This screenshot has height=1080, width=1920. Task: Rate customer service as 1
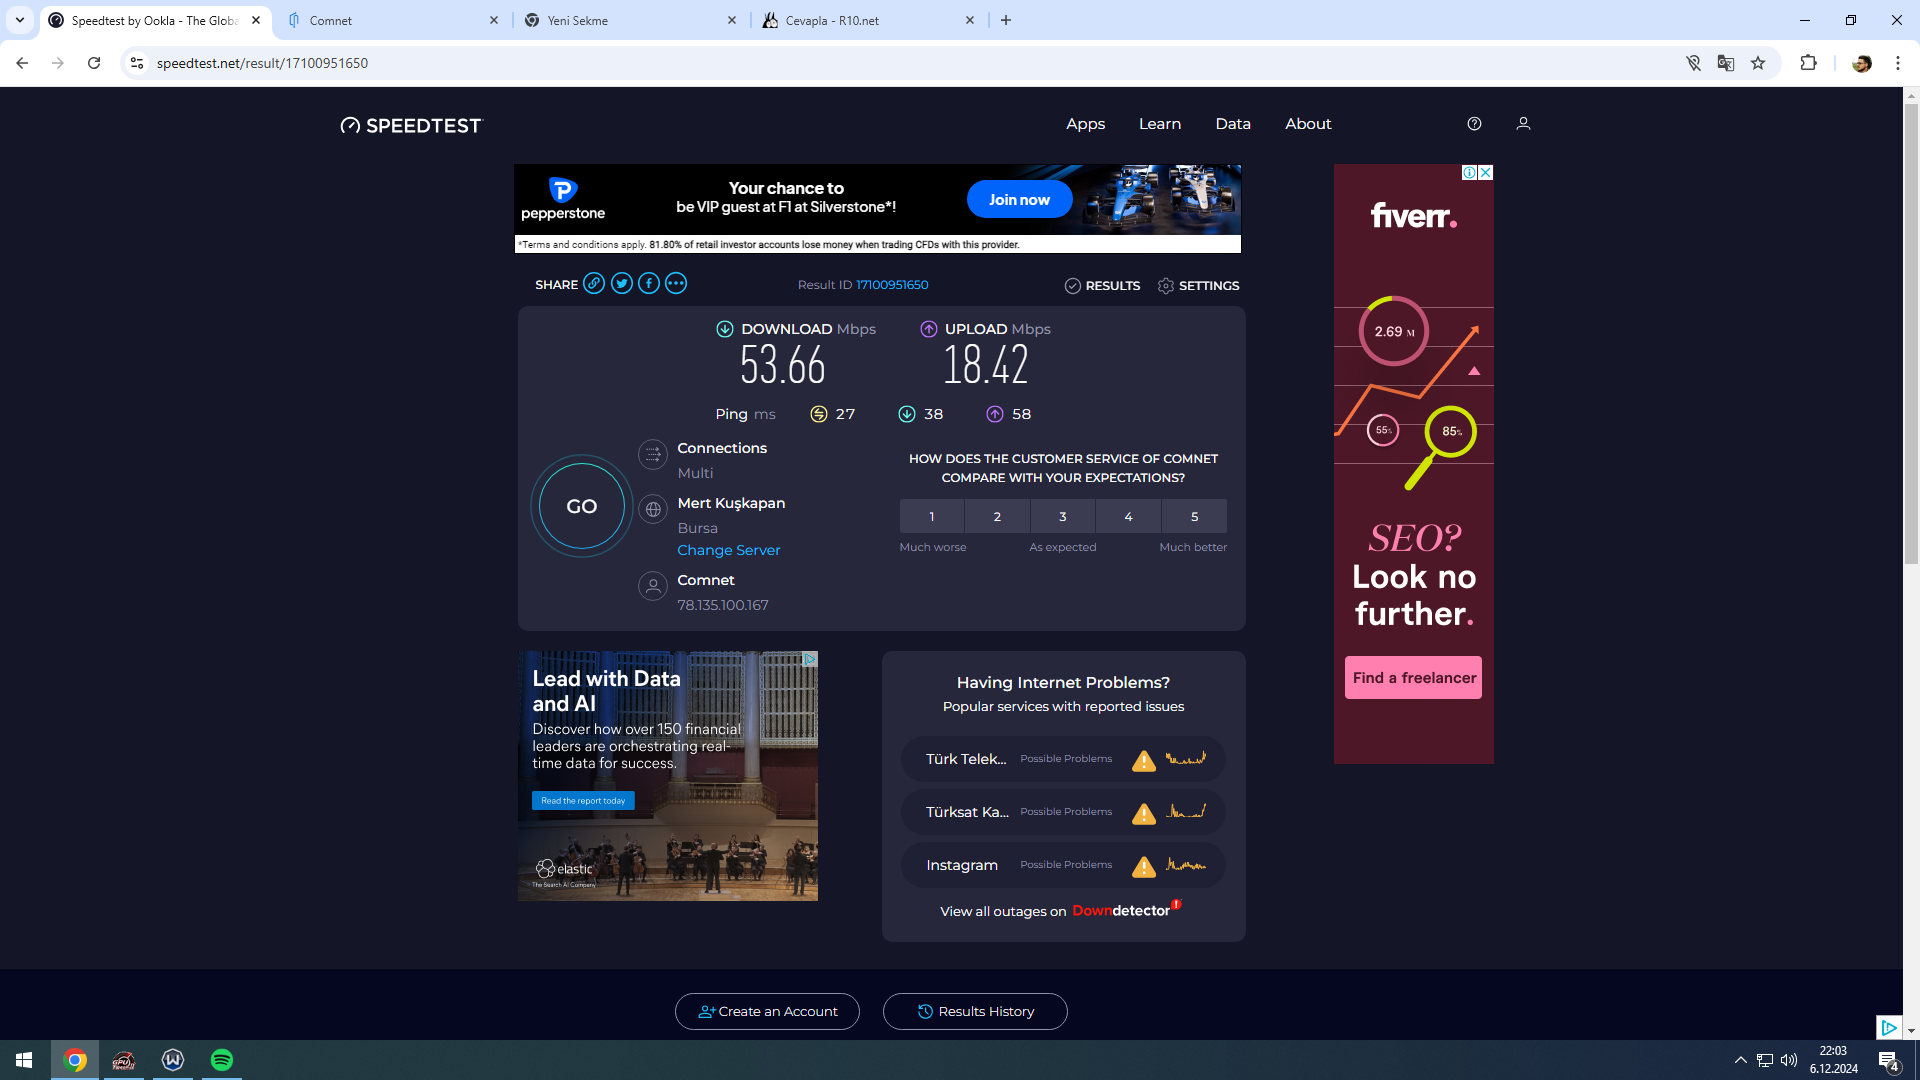coord(932,517)
